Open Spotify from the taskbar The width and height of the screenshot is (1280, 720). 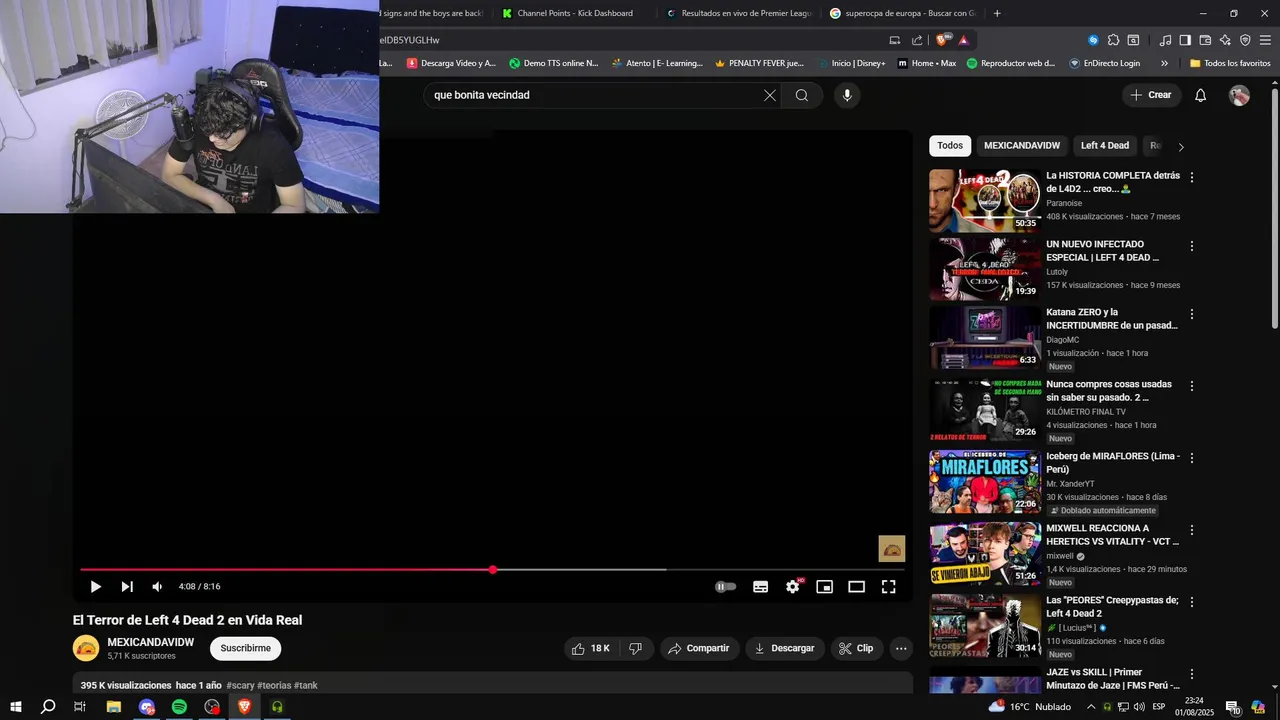(x=179, y=707)
